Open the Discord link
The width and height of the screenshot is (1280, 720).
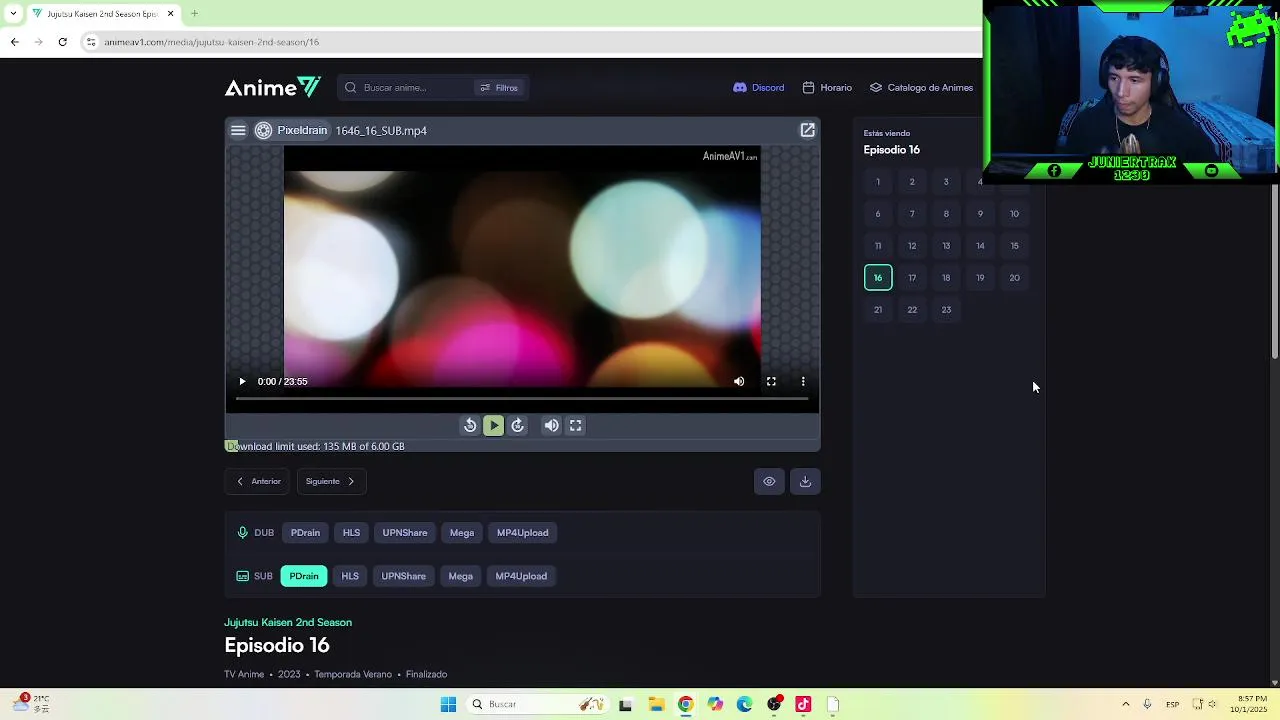pyautogui.click(x=759, y=88)
